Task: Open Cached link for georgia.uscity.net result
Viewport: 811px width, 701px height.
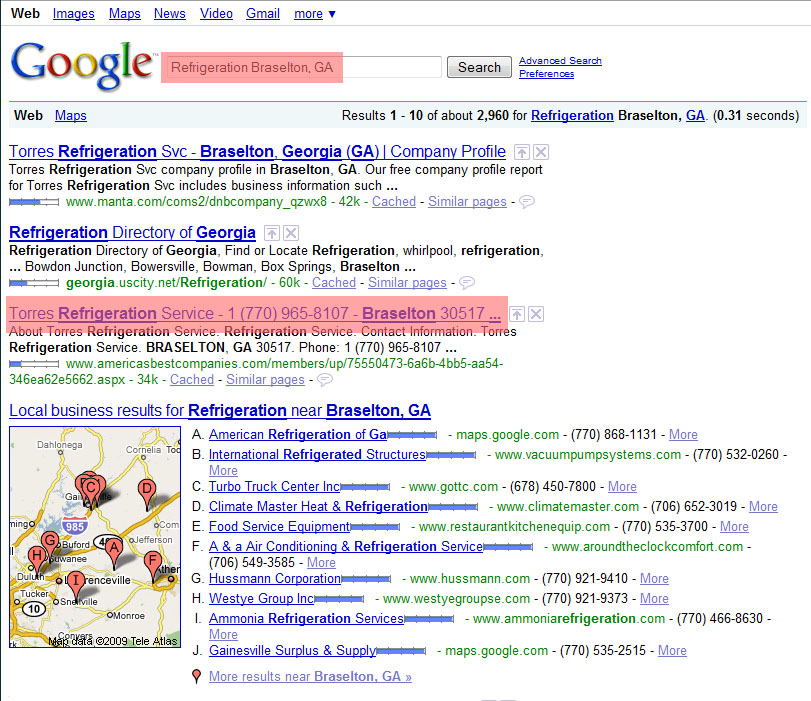Action: click(334, 283)
